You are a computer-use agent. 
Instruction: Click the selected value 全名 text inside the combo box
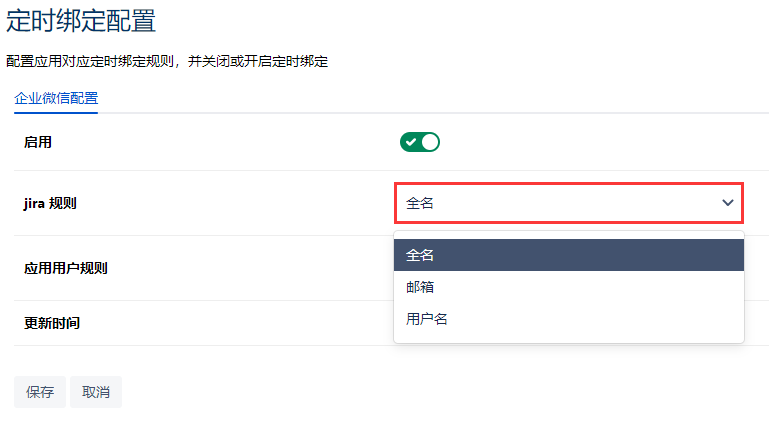click(x=420, y=203)
